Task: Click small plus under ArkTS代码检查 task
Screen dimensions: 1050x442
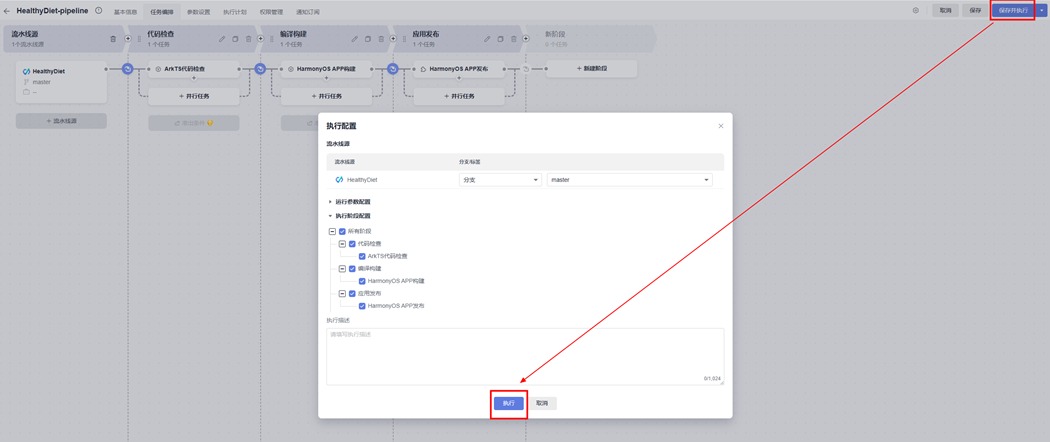Action: pyautogui.click(x=194, y=78)
